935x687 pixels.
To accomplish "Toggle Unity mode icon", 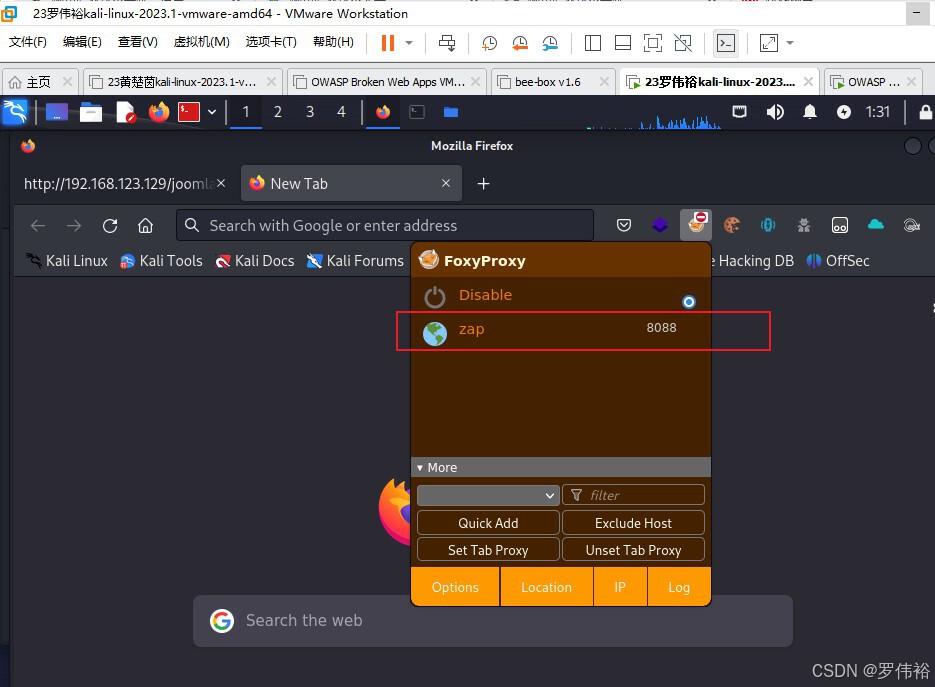I will point(683,43).
